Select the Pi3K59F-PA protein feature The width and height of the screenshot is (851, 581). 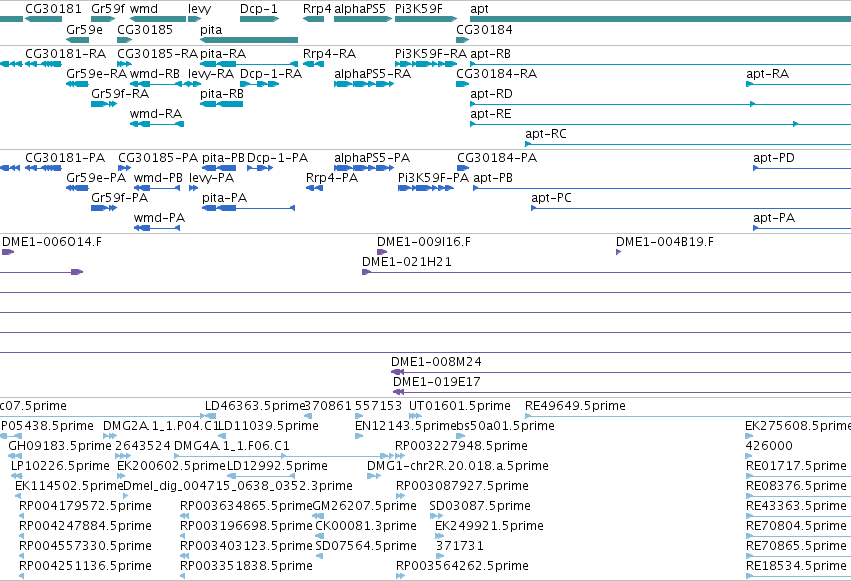click(426, 188)
